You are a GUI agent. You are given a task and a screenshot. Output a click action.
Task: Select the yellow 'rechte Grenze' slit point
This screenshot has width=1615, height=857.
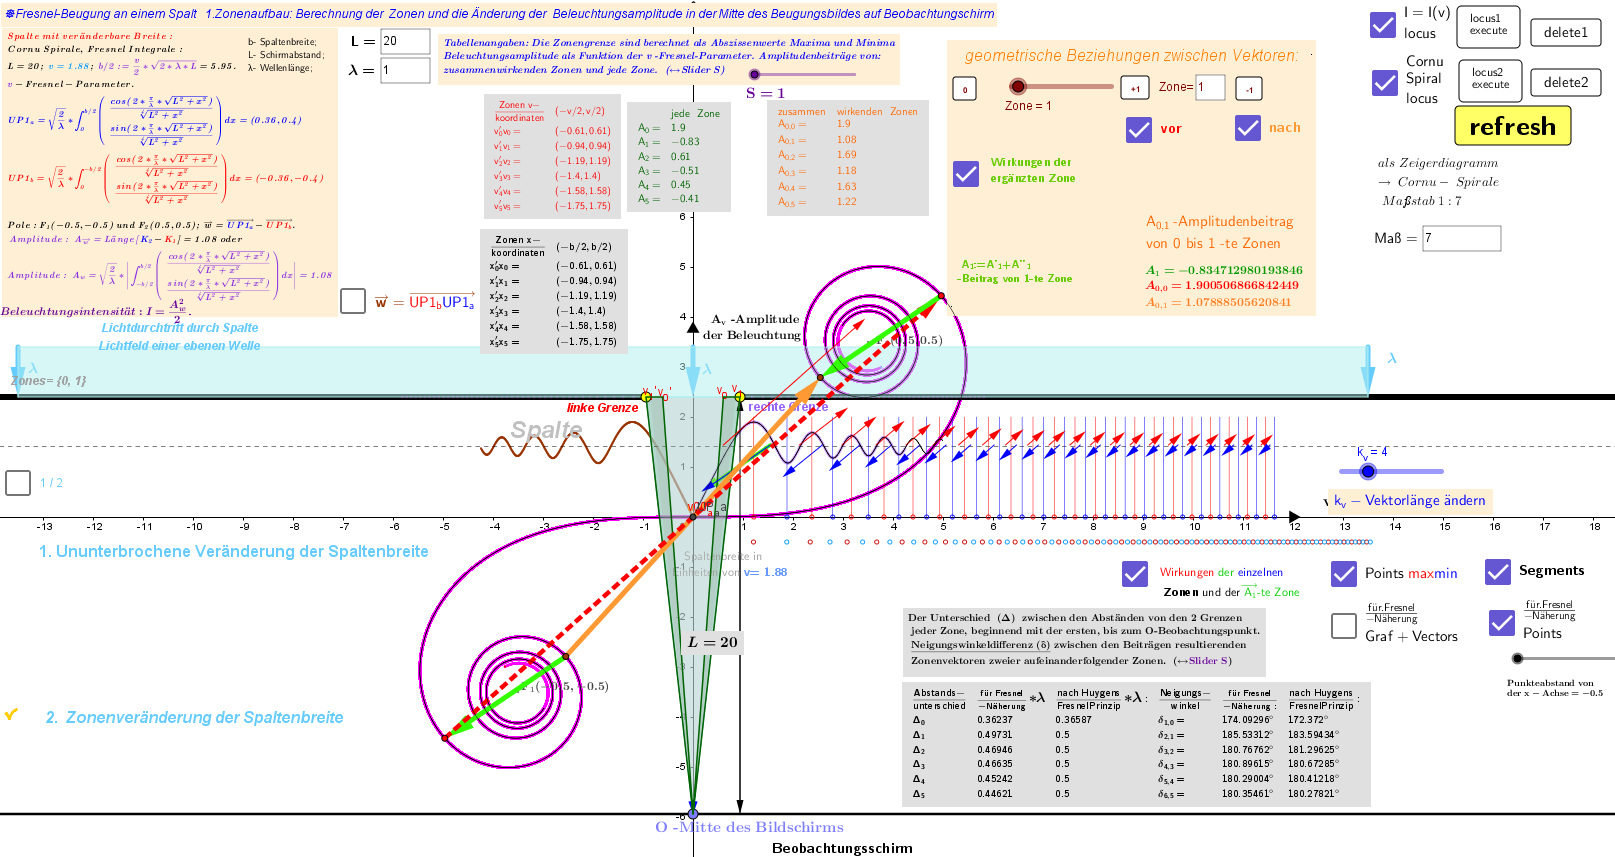point(740,397)
